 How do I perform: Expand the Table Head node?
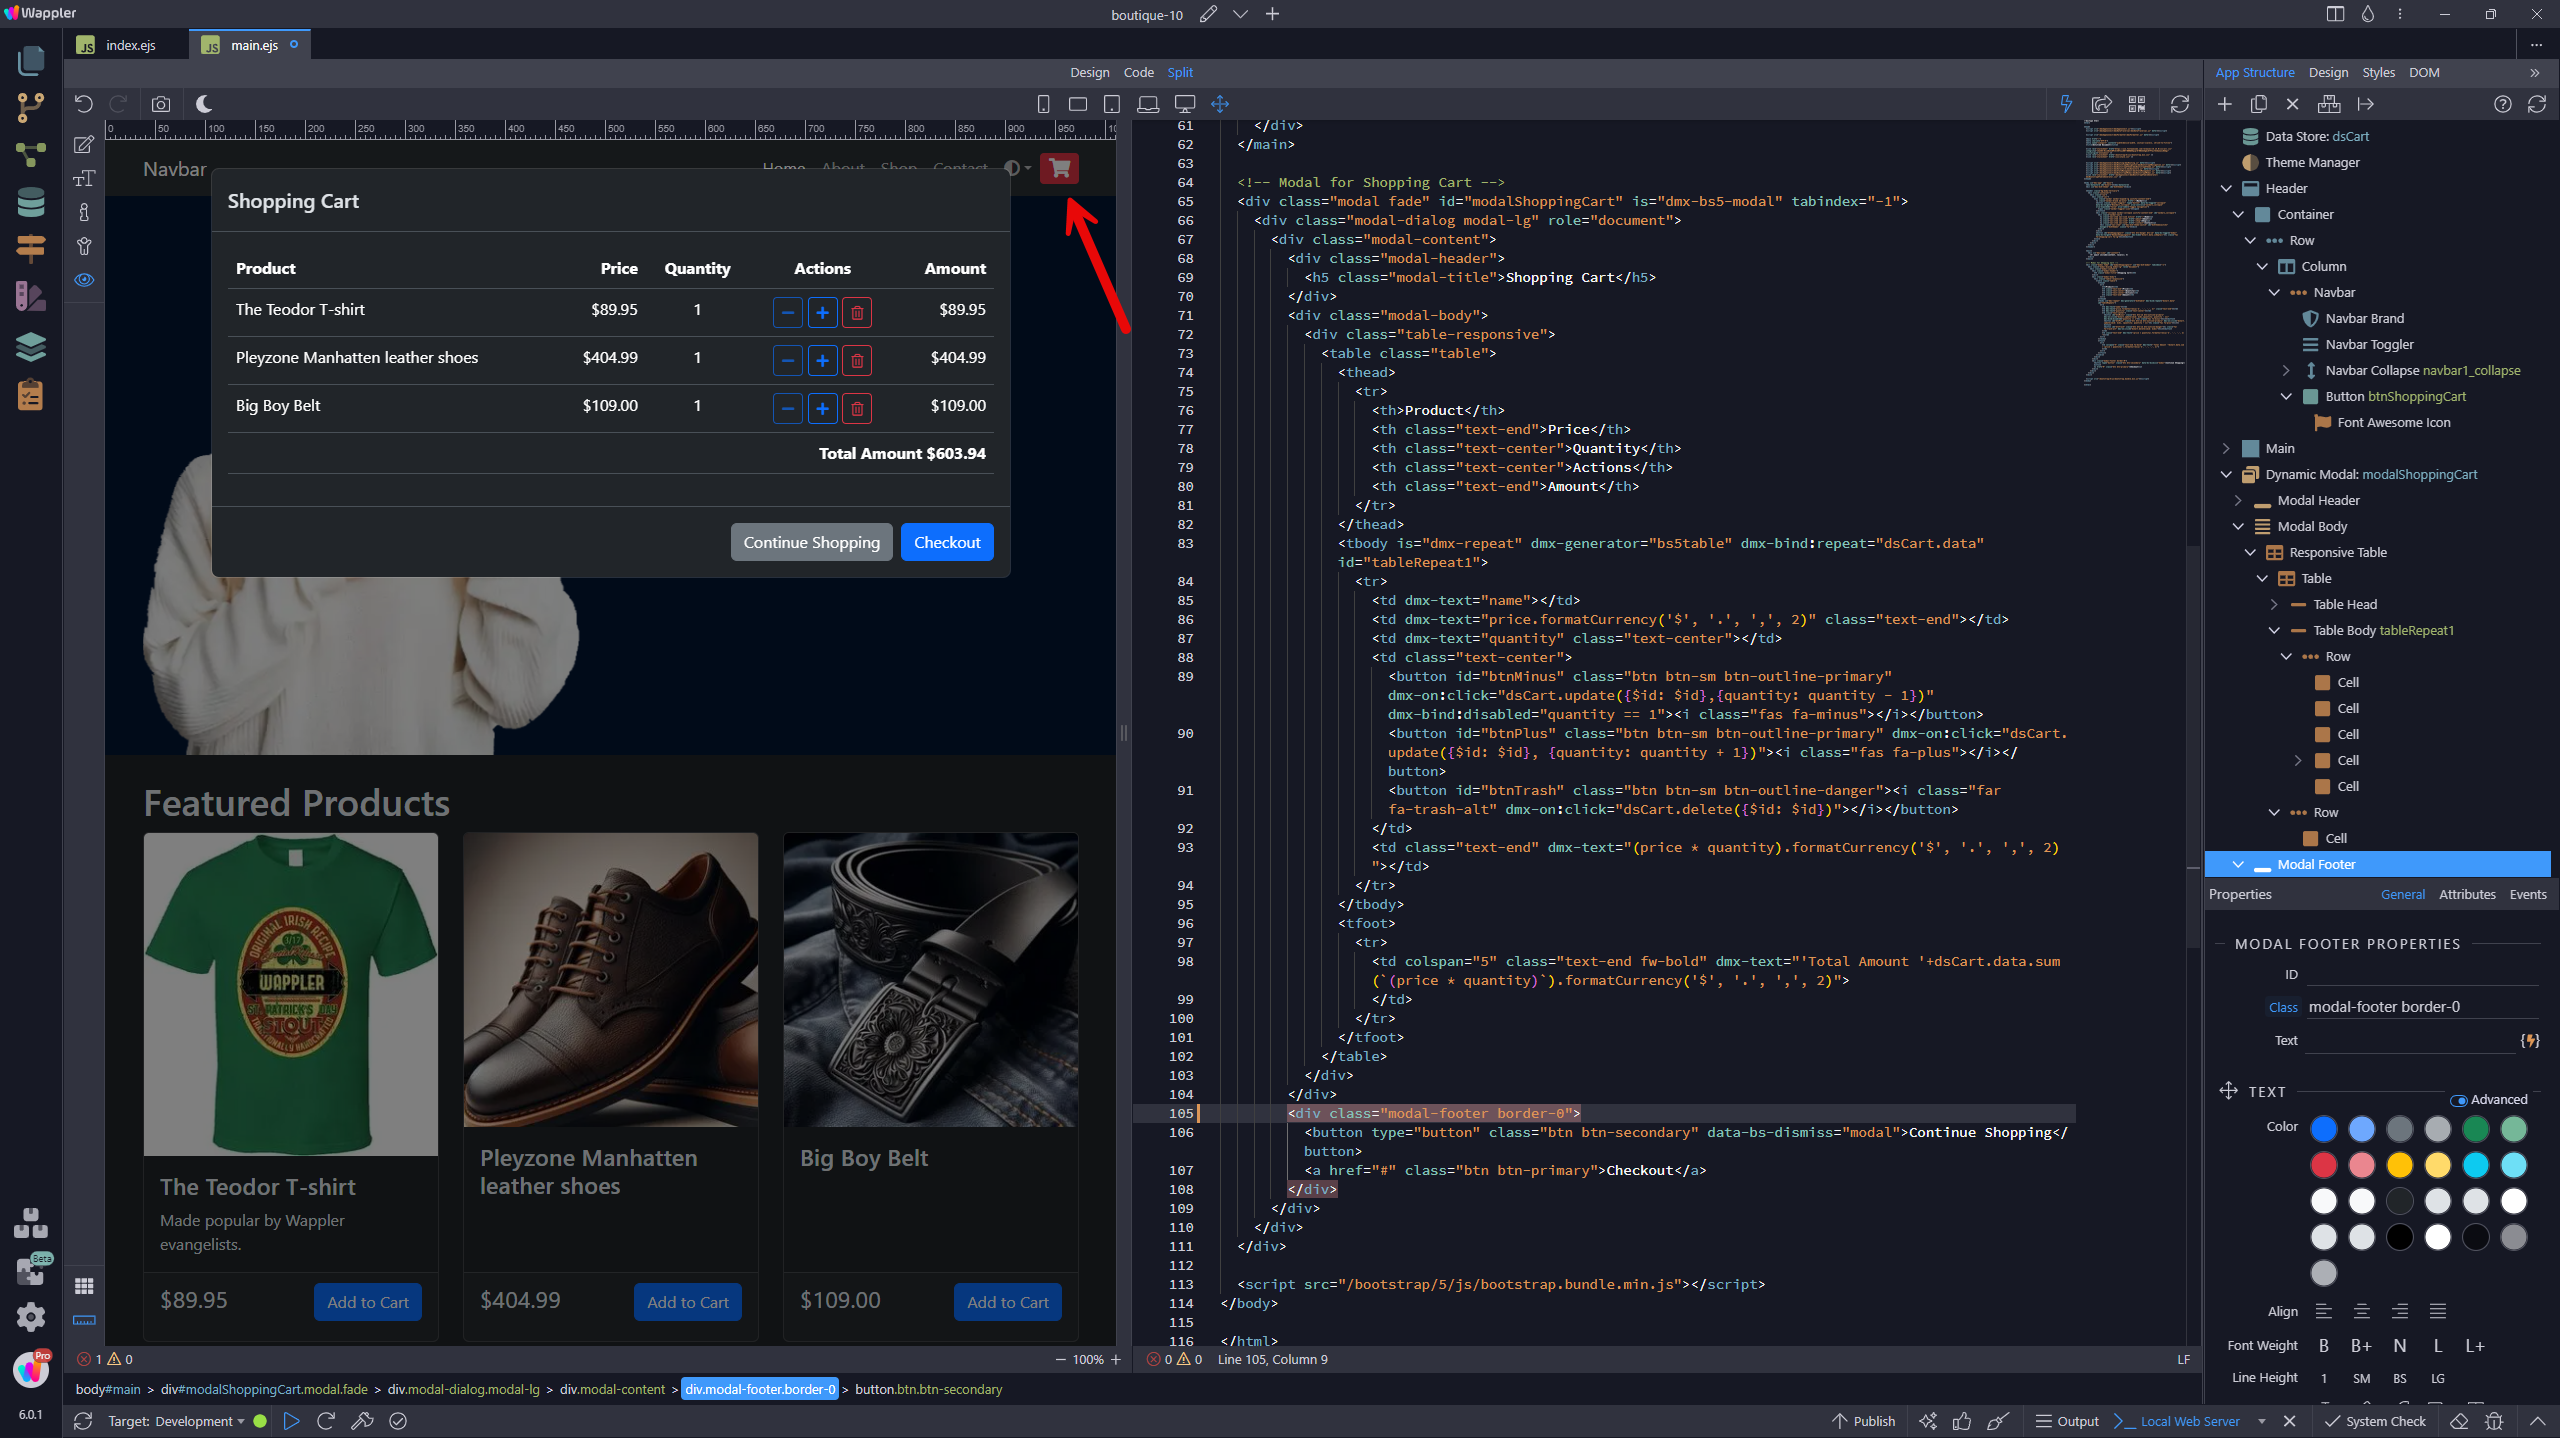click(2274, 604)
